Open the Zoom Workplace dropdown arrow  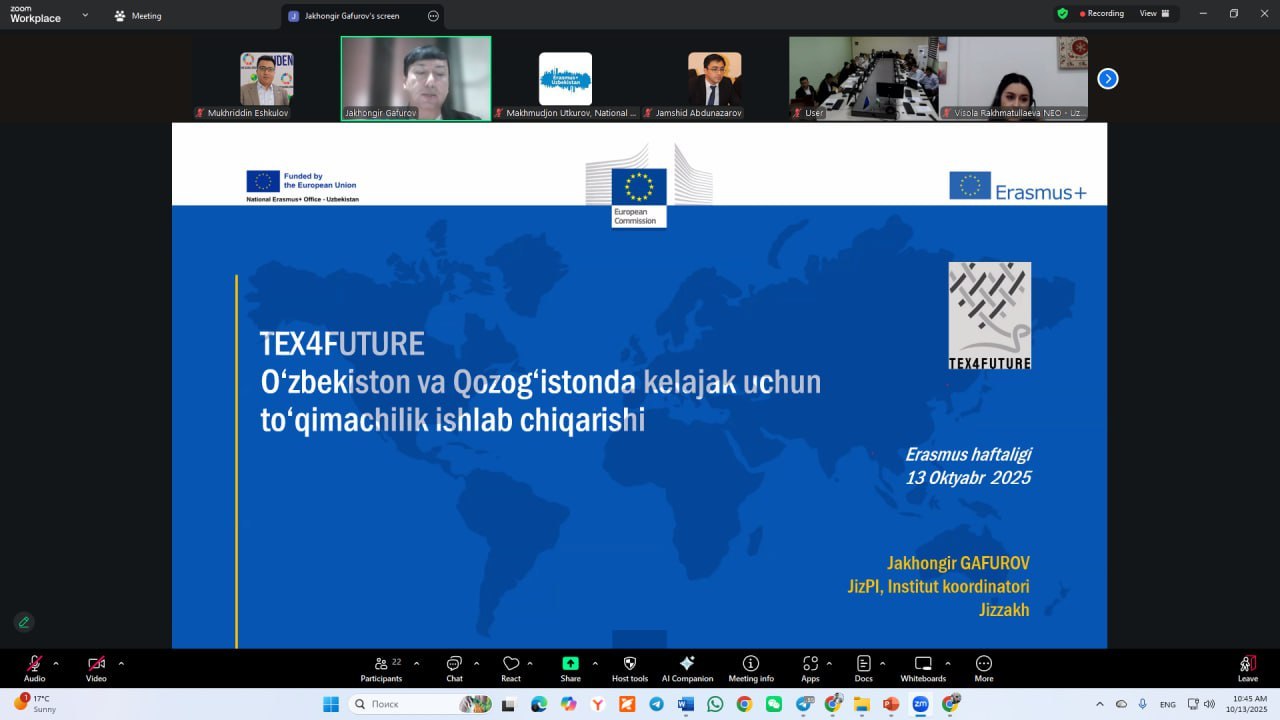pos(85,16)
